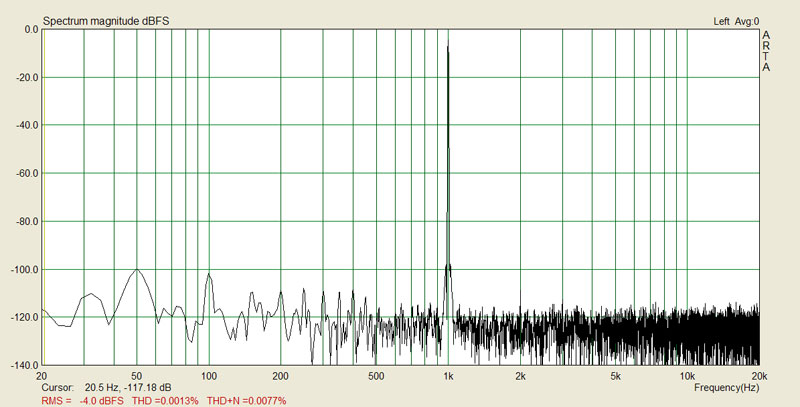Click the 'RMS = -4.0 dBFS' value
Screen dimensions: 800x407
click(x=82, y=401)
